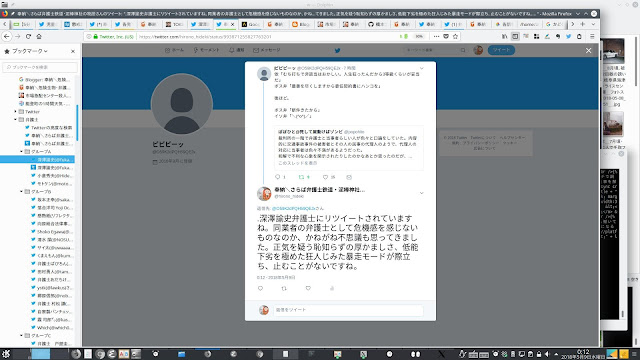Screen dimensions: 640x360
Task: Open the Shoko Egawa bookmark
Action: coord(51,231)
